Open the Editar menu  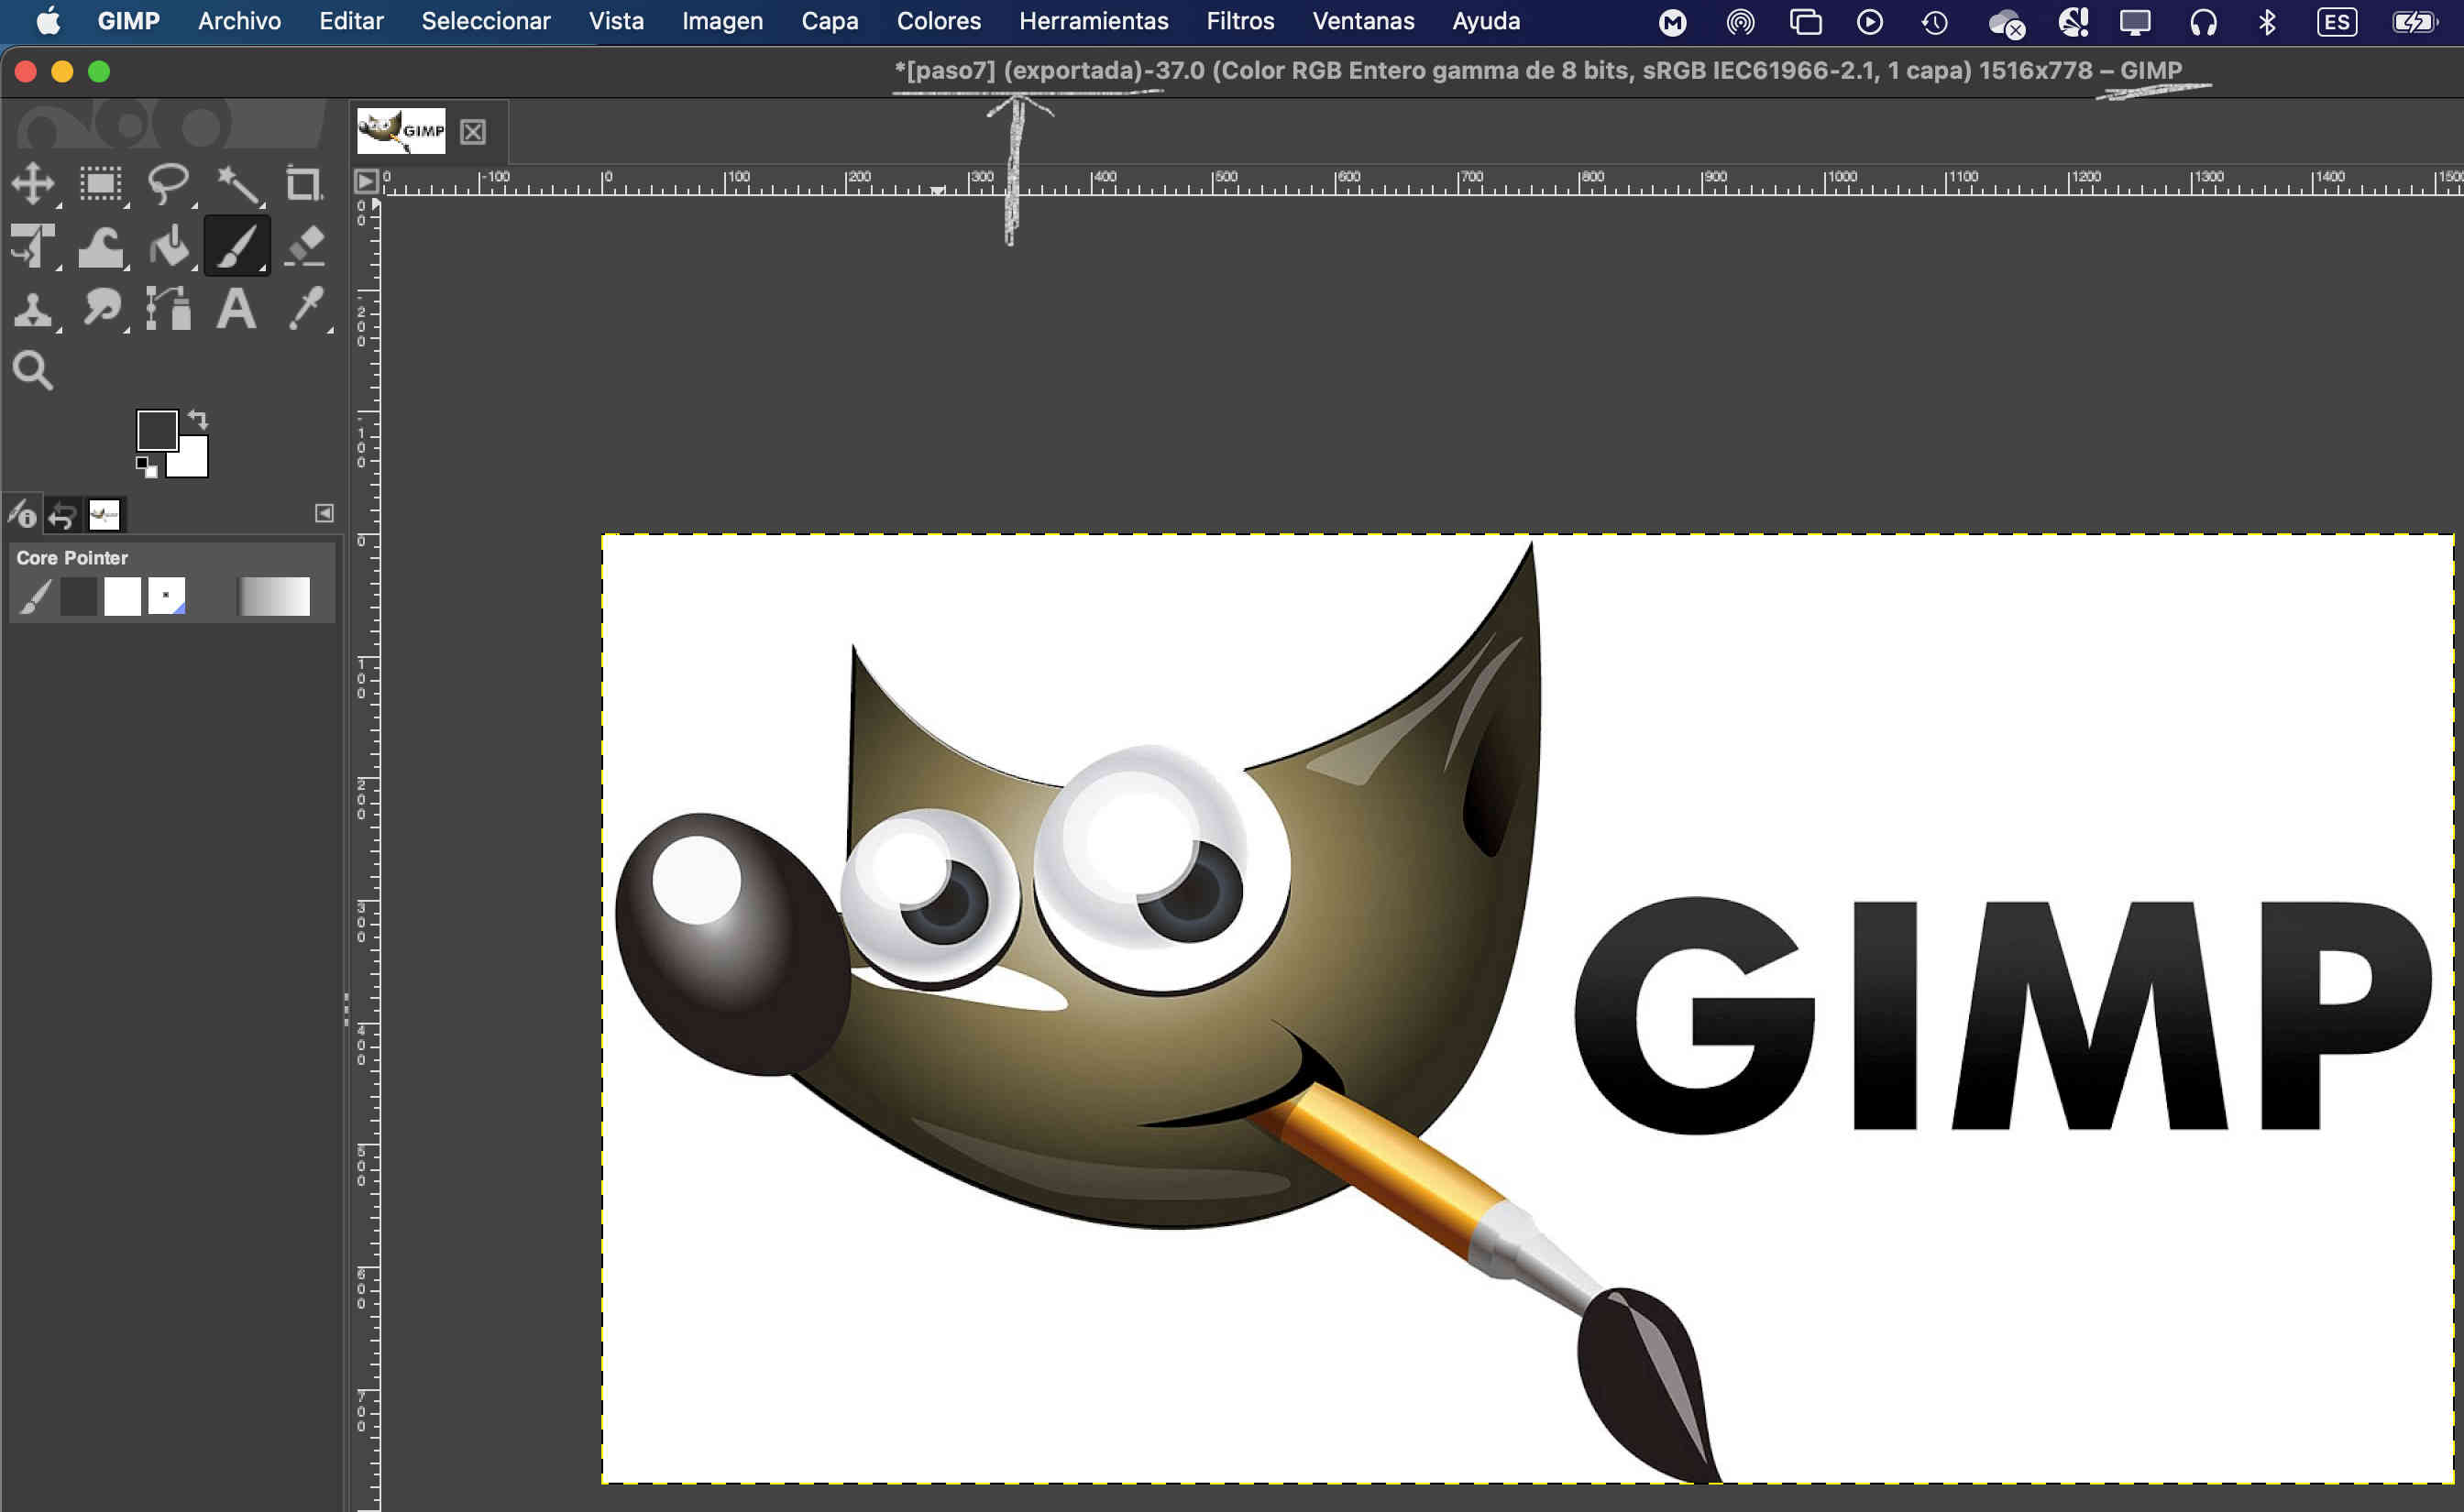click(351, 21)
